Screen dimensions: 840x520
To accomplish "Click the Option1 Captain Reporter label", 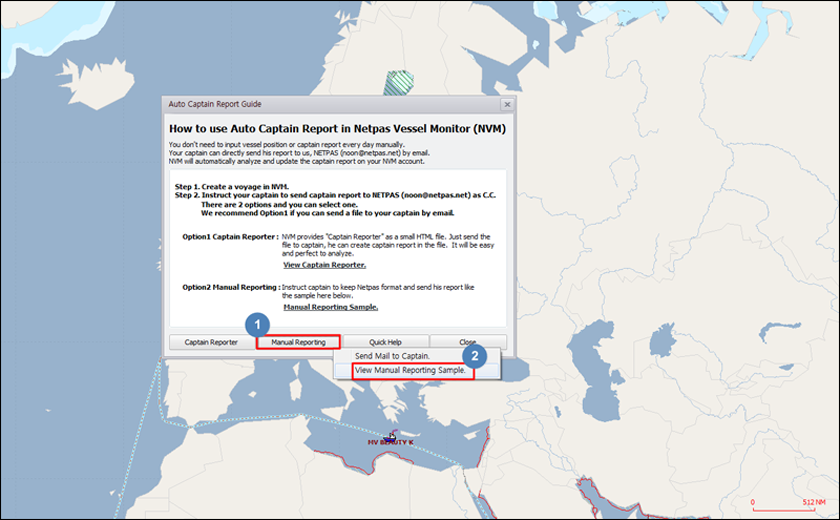I will [230, 237].
